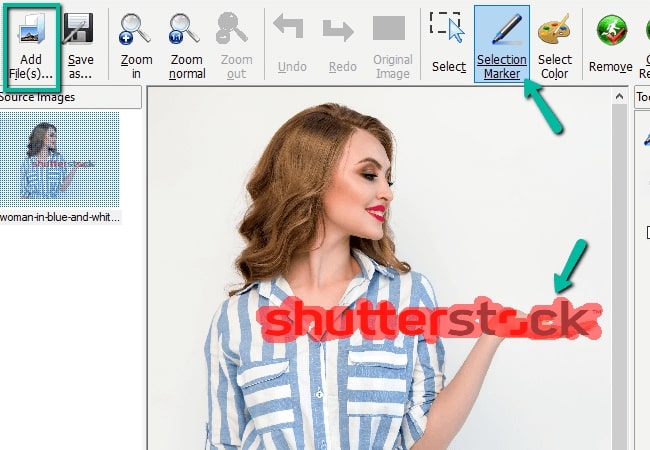Activate the Selection Marker tool
The image size is (650, 450).
502,44
